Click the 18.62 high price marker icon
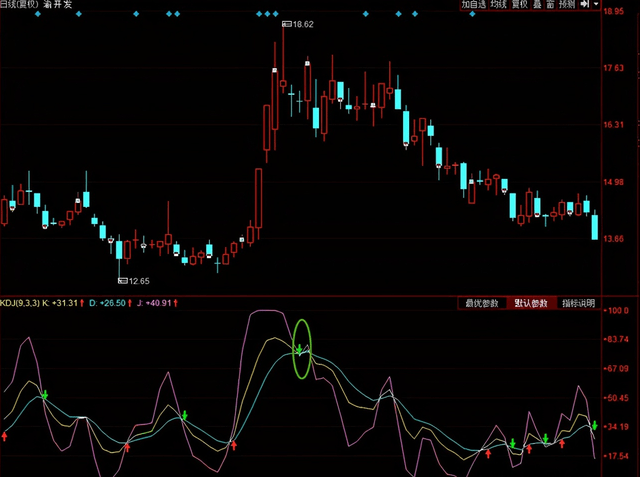 pyautogui.click(x=287, y=24)
